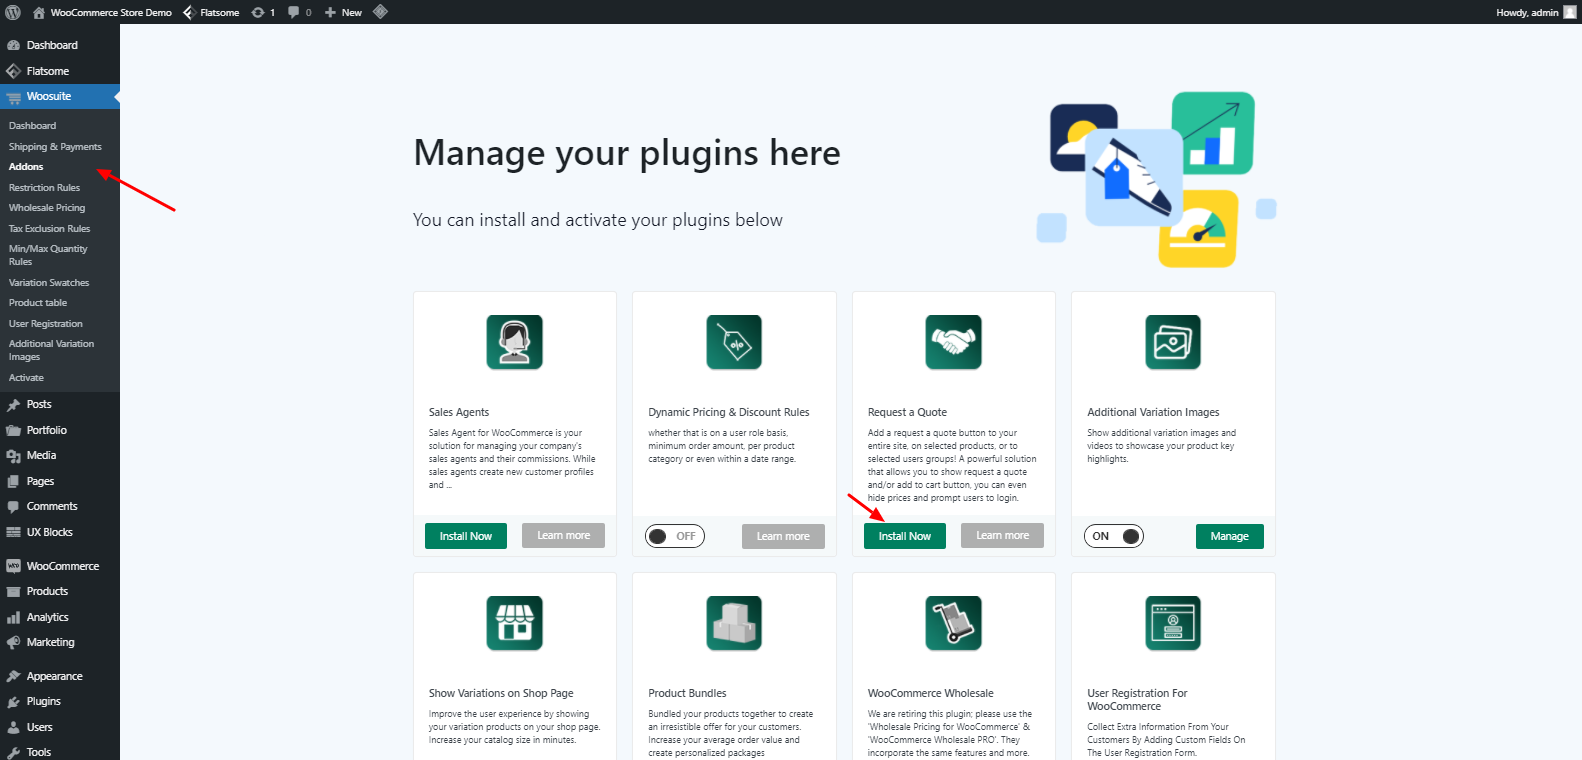Click the Users icon in sidebar
1582x760 pixels.
(x=13, y=728)
